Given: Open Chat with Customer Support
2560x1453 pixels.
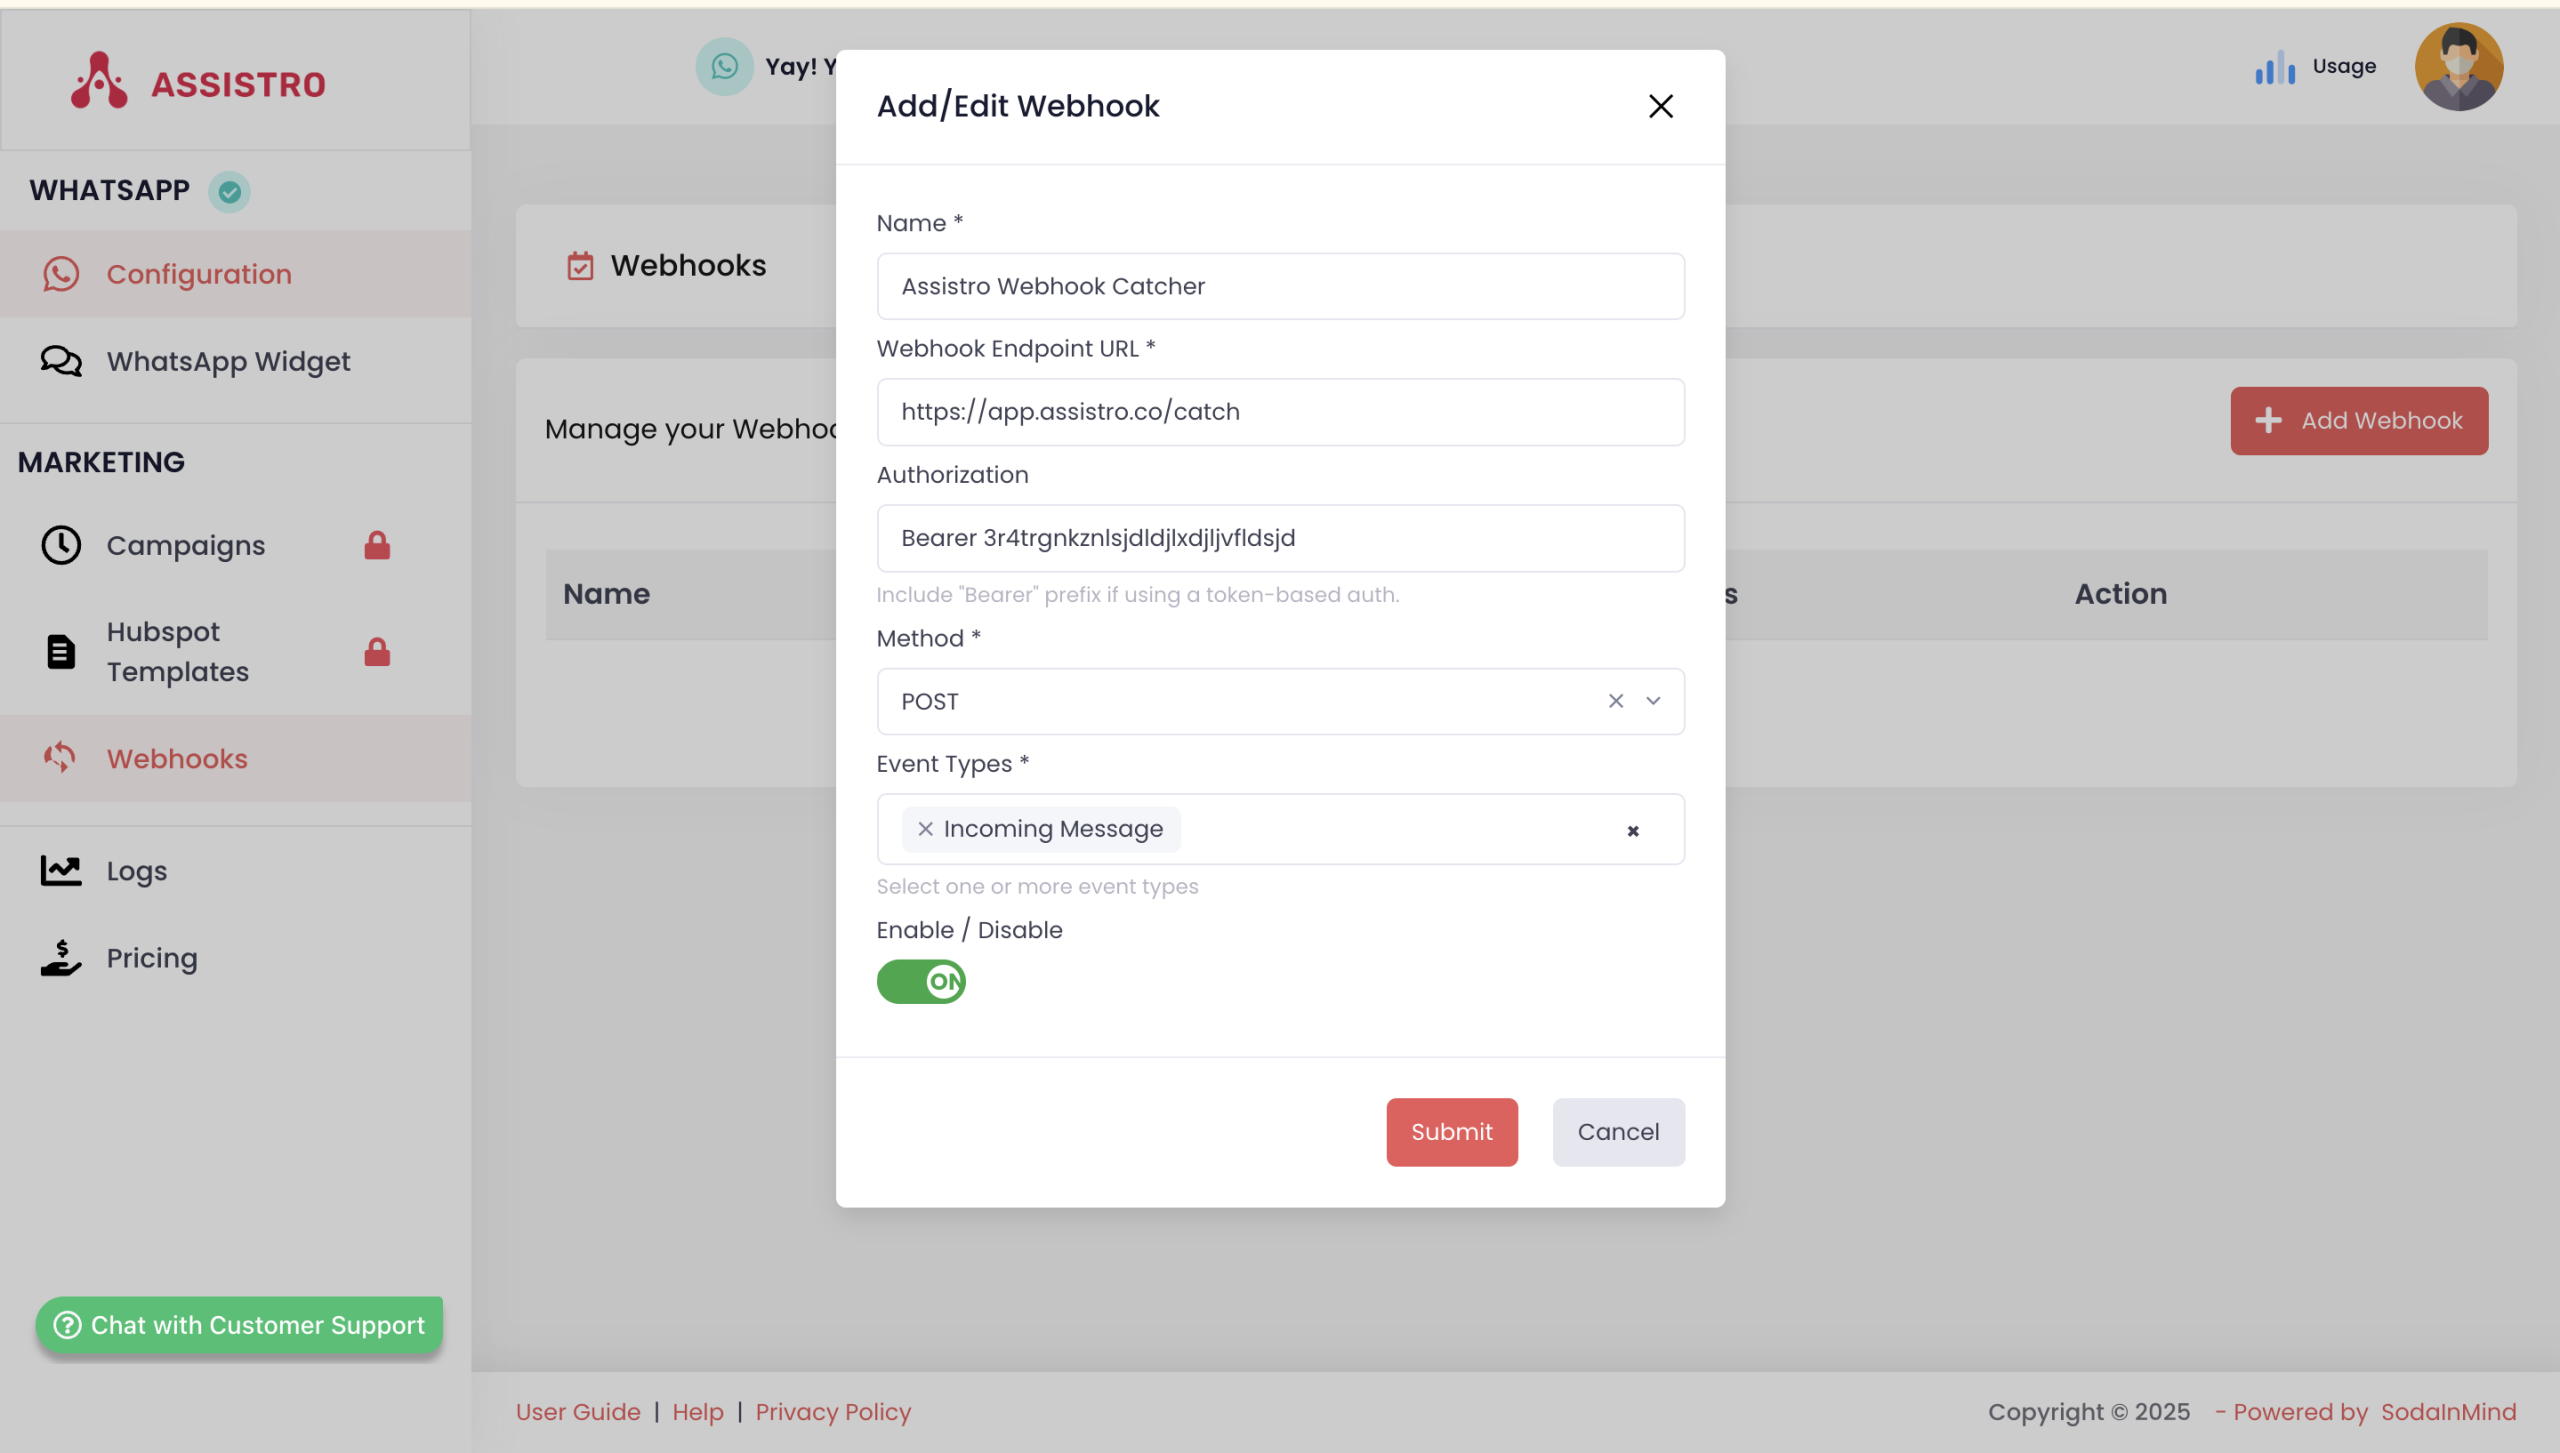Looking at the screenshot, I should 239,1325.
